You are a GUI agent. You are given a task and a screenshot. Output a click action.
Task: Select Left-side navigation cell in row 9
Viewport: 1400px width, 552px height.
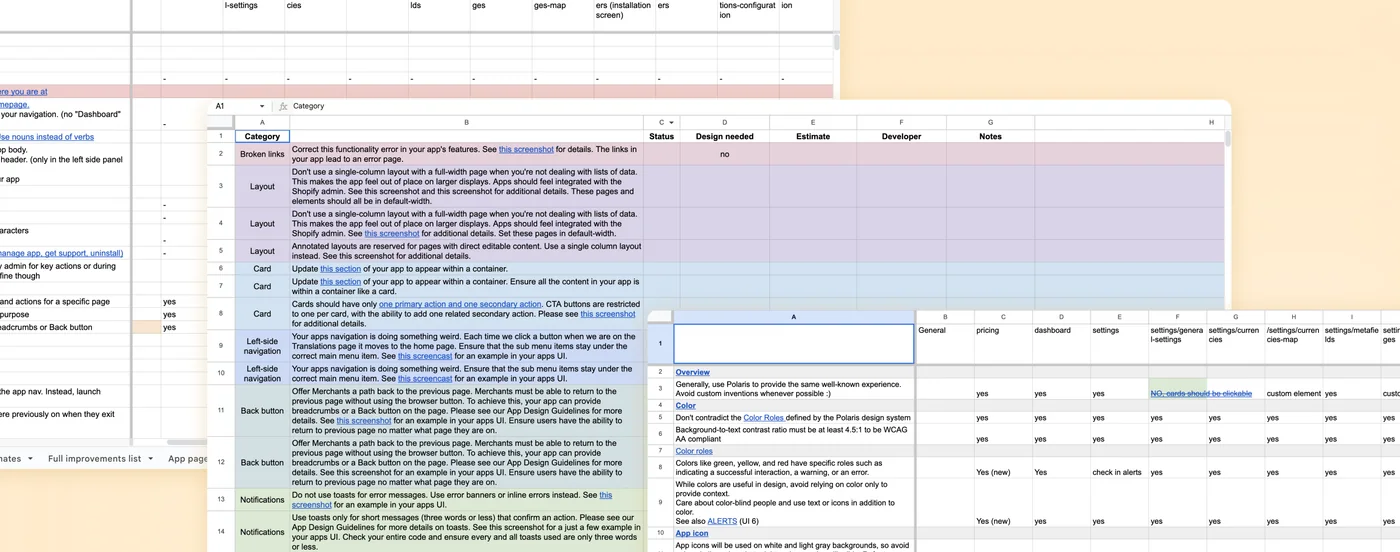[262, 346]
